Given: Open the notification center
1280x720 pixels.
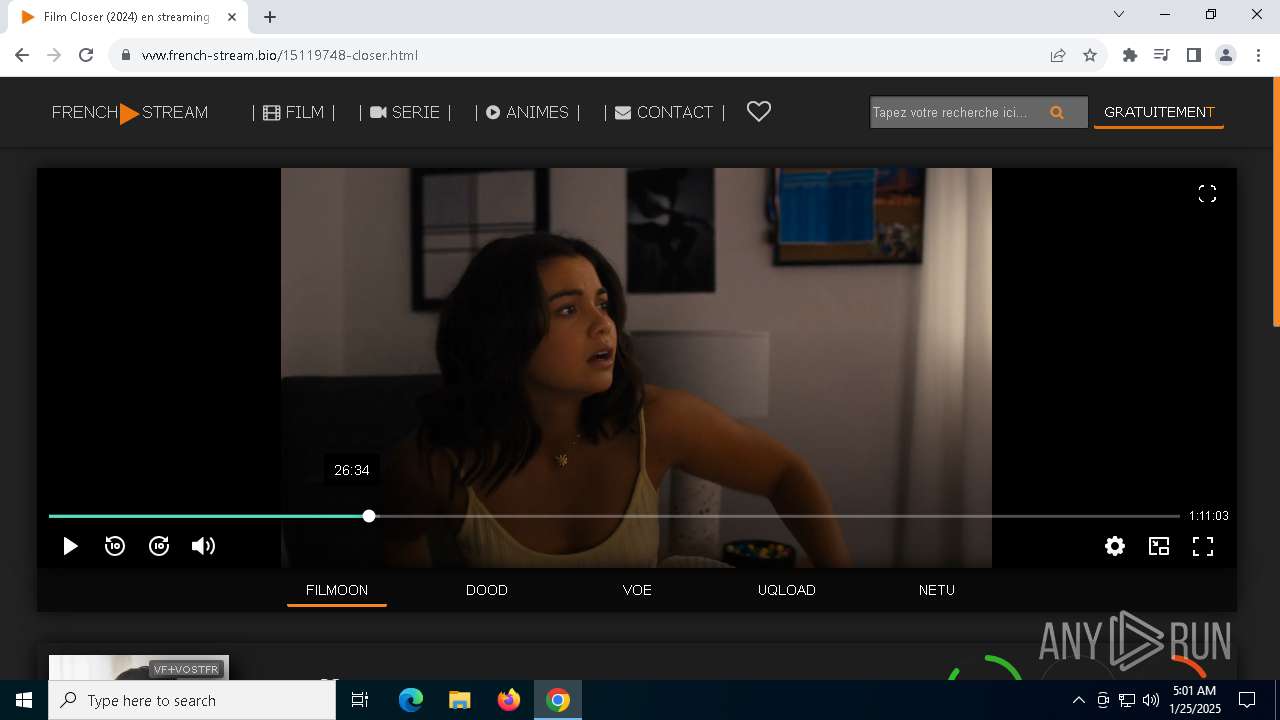Looking at the screenshot, I should tap(1247, 700).
